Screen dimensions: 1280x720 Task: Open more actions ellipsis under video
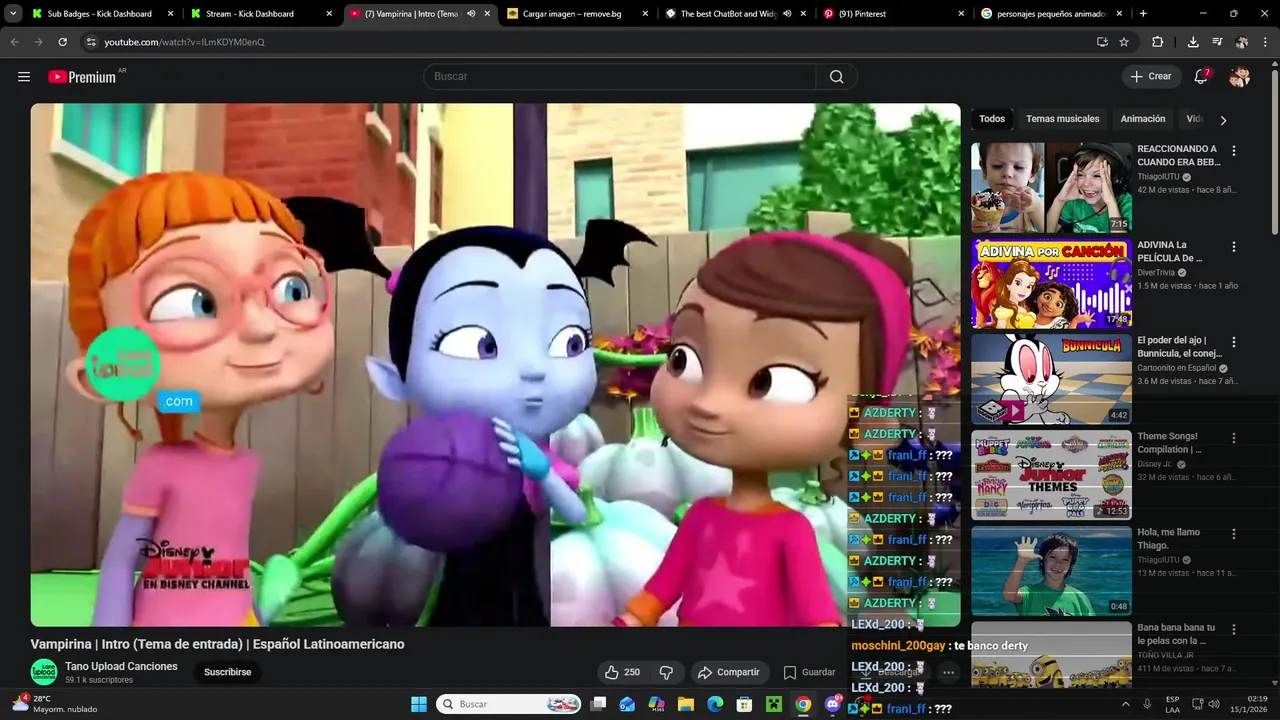948,672
